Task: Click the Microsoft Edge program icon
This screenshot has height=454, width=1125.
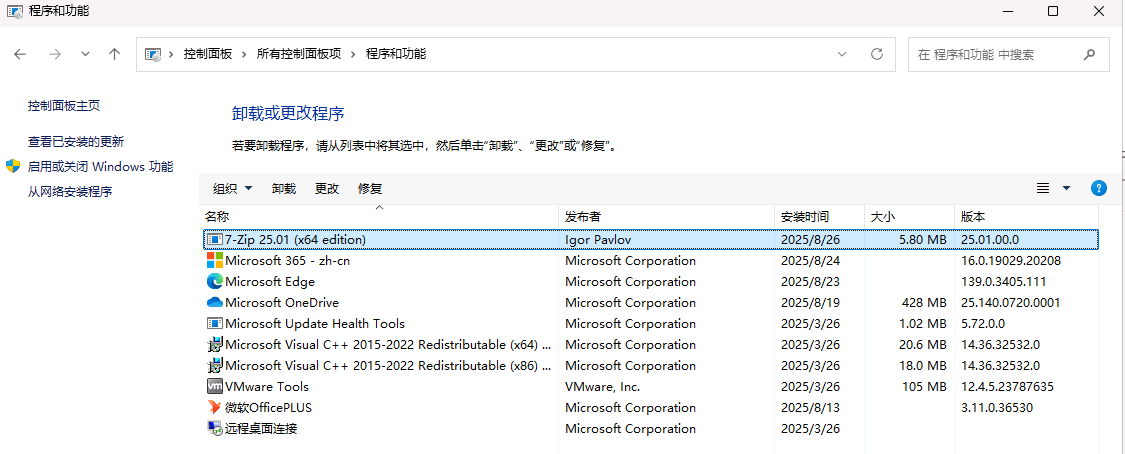Action: tap(215, 281)
